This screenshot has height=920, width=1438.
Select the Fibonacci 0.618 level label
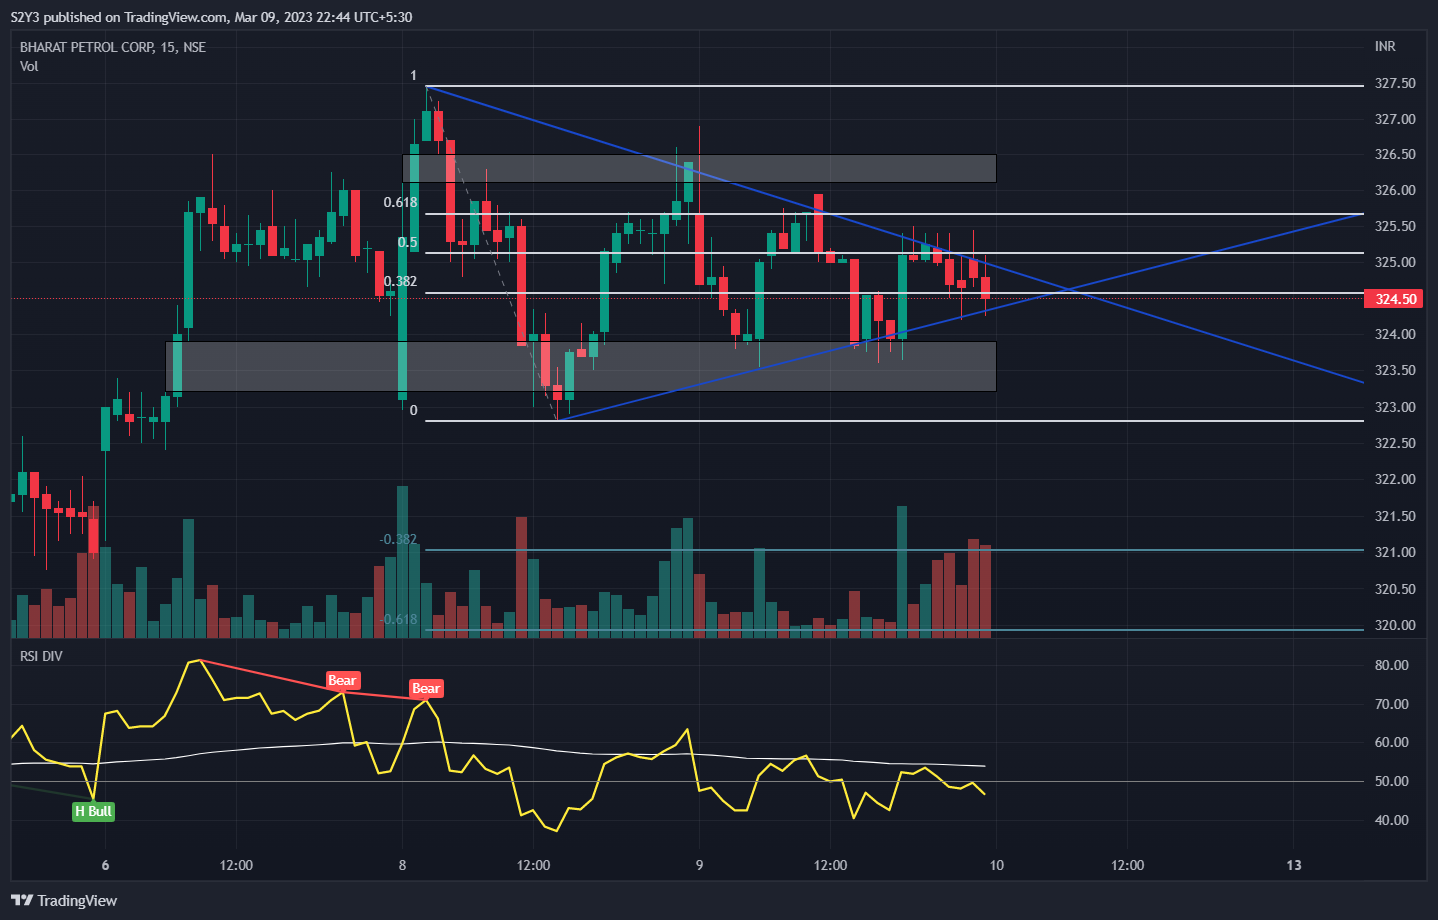tap(400, 203)
